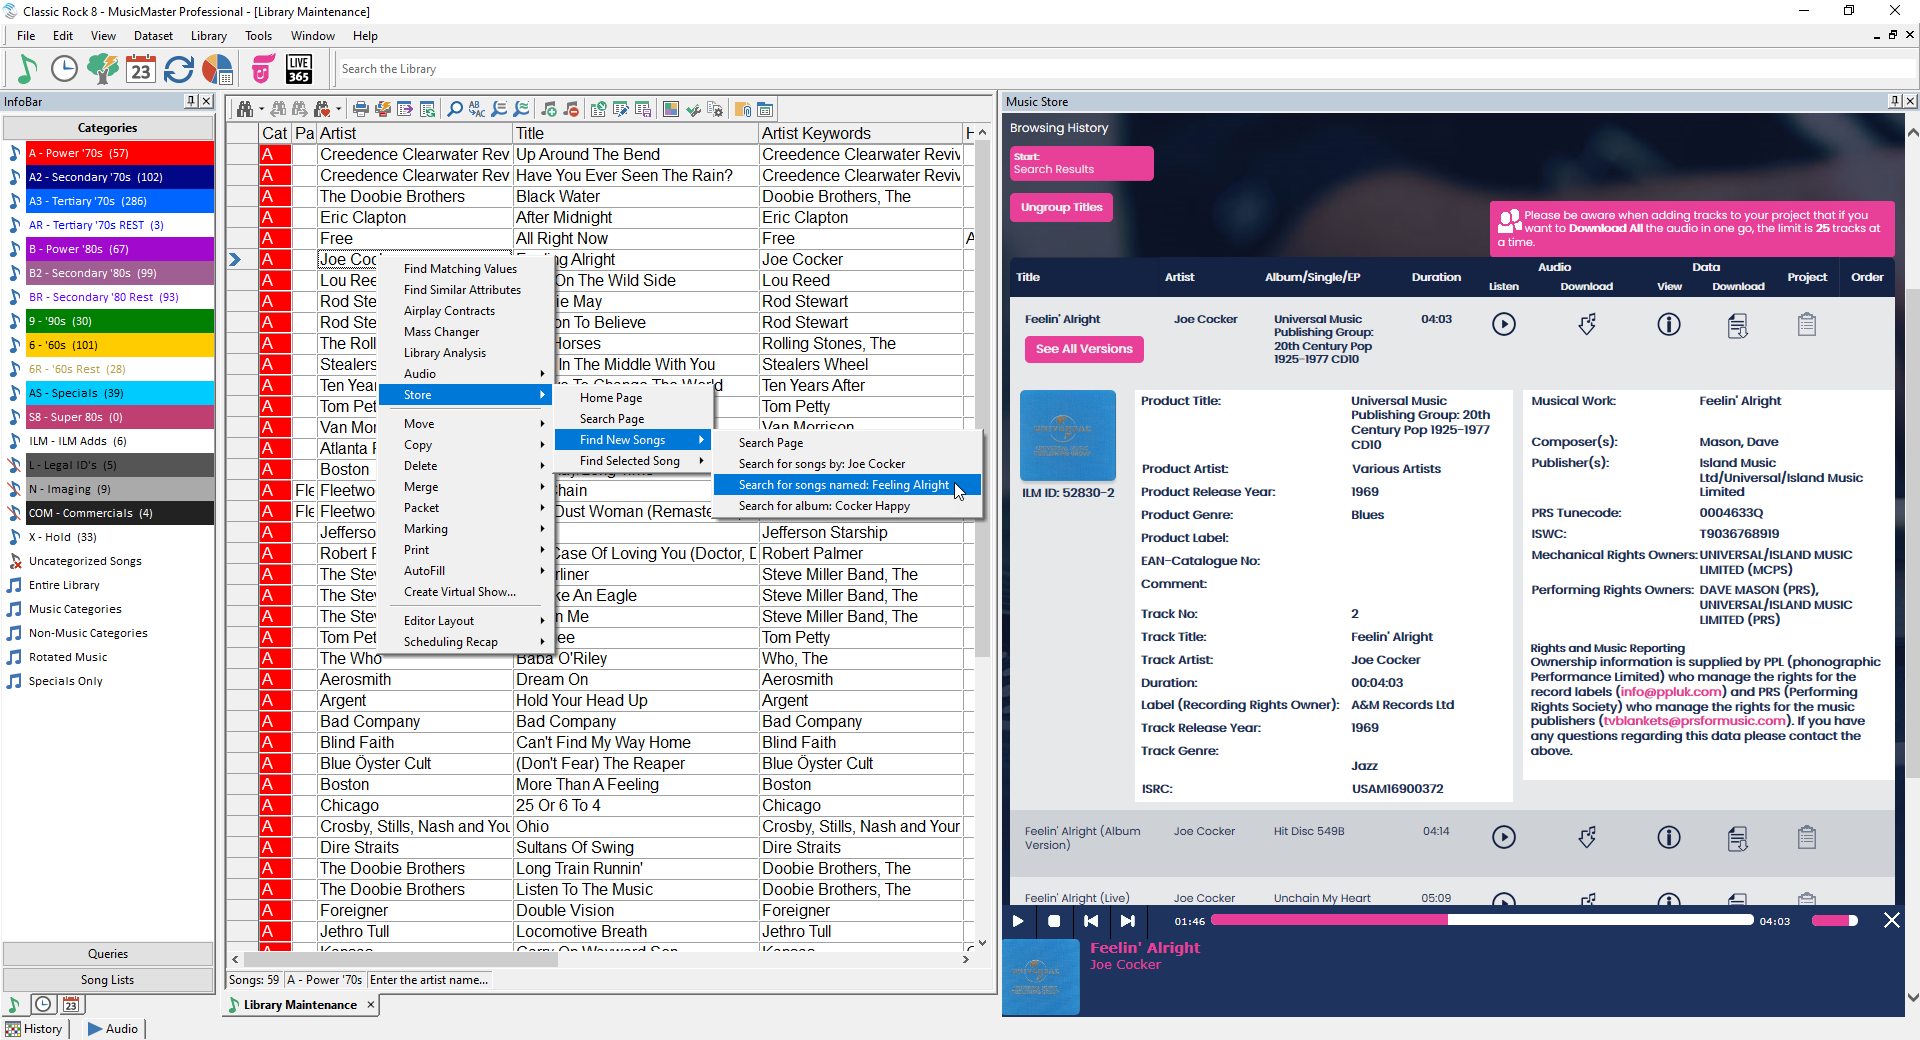This screenshot has height=1040, width=1920.
Task: Pin the InfoBar panel
Action: 190,101
